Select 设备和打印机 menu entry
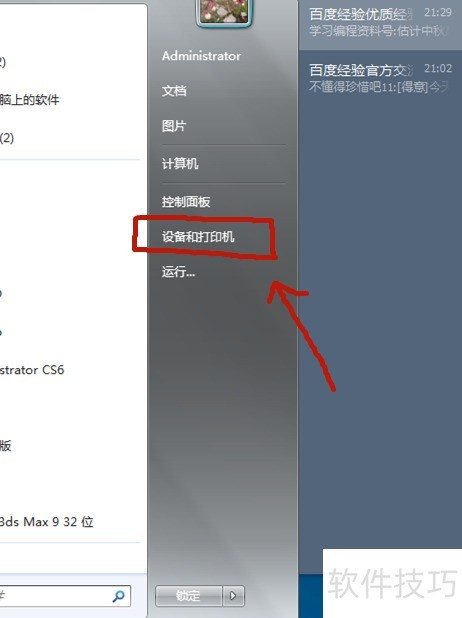462x618 pixels. pyautogui.click(x=198, y=236)
